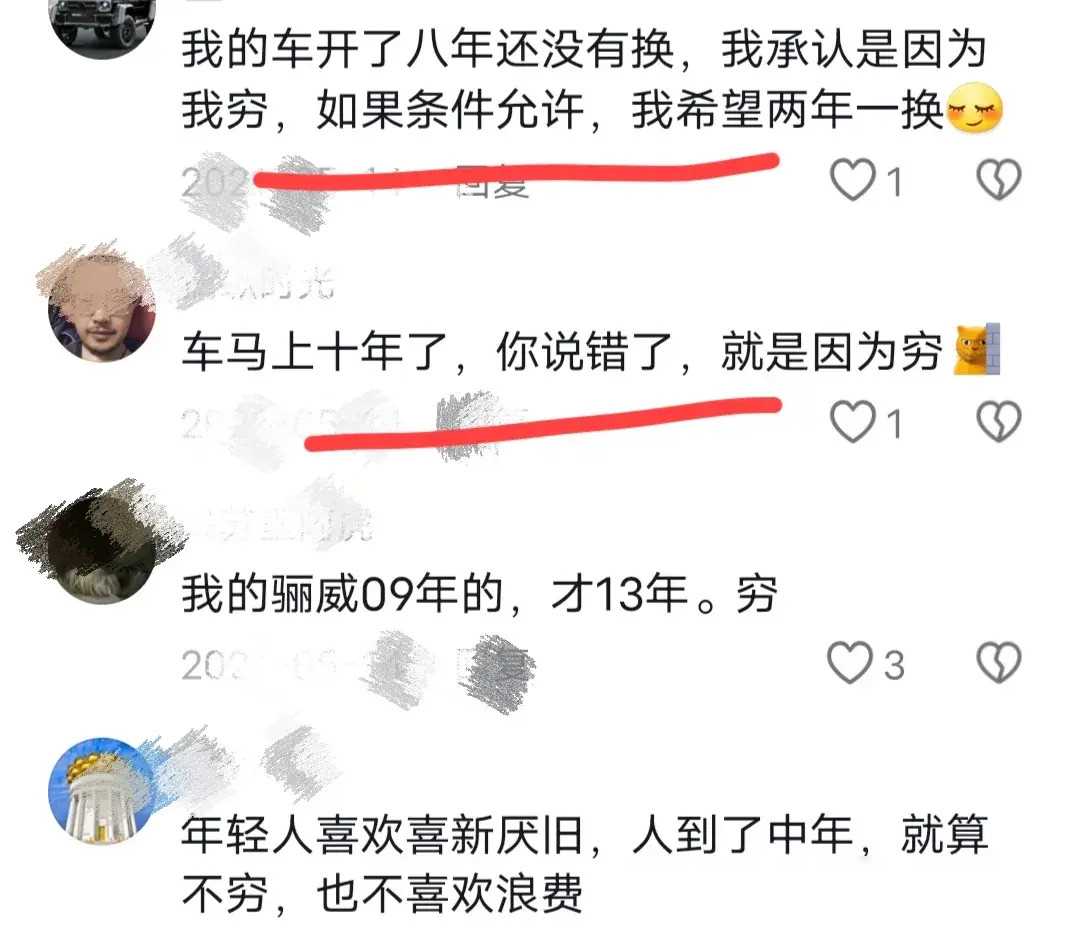Open the golden dome building avatar
Viewport: 1080px width, 936px height.
tap(102, 791)
